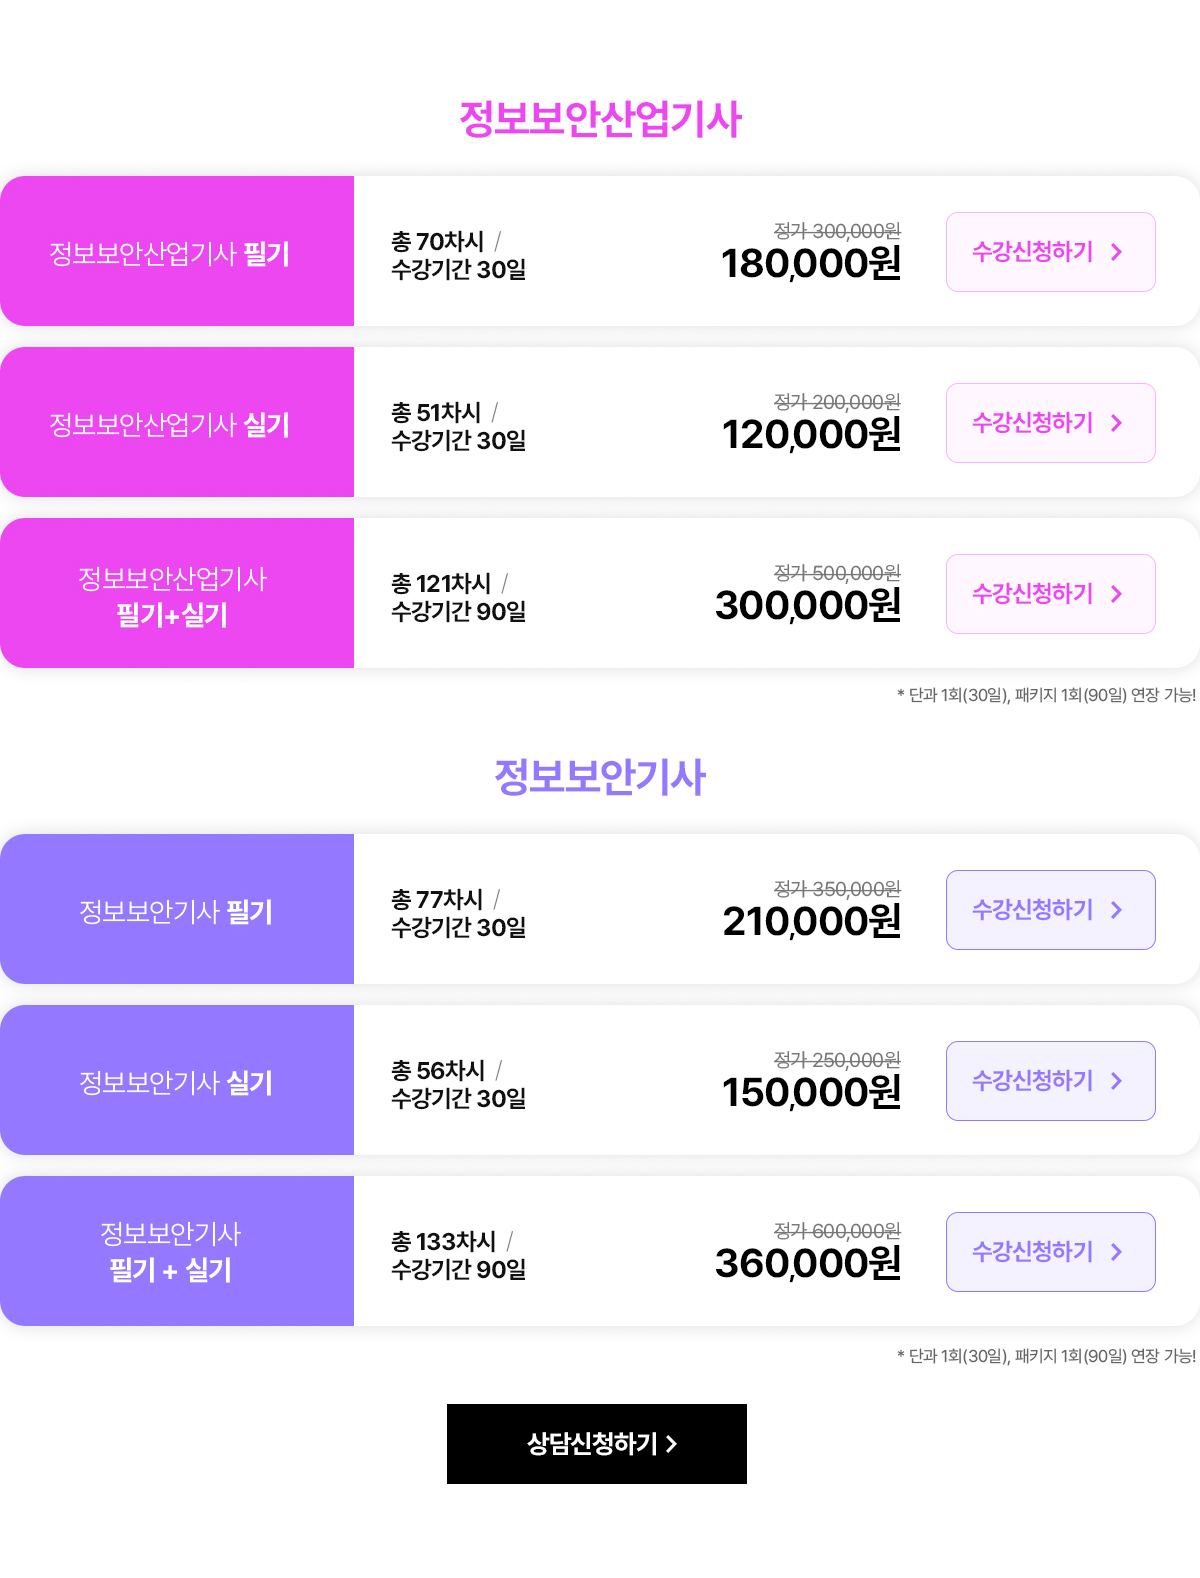Click the extension footnote below the 정보보안기사 list
This screenshot has height=1578, width=1200.
point(1046,1356)
